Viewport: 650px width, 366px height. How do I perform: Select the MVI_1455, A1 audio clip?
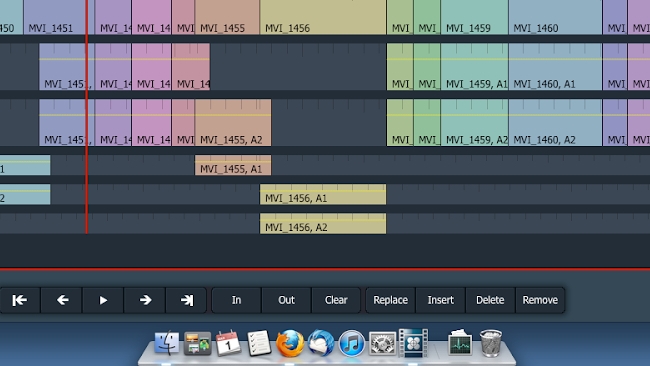point(233,165)
